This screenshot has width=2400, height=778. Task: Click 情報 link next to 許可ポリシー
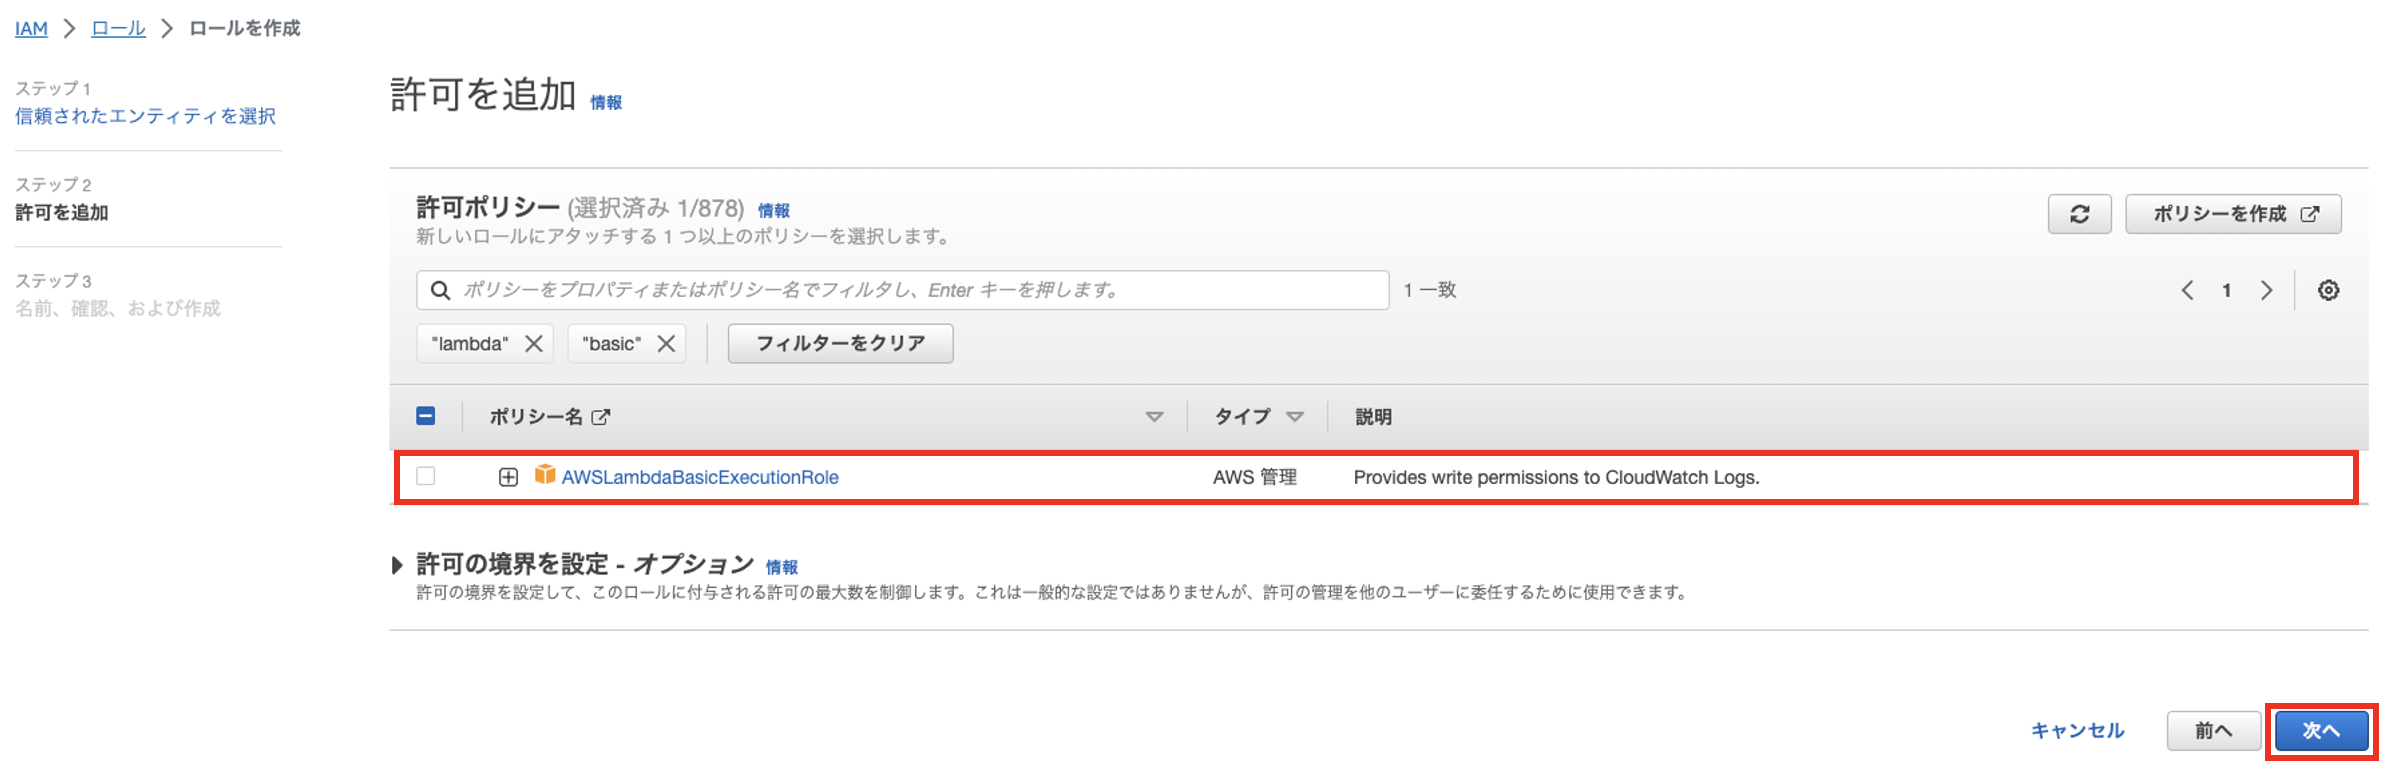point(774,210)
